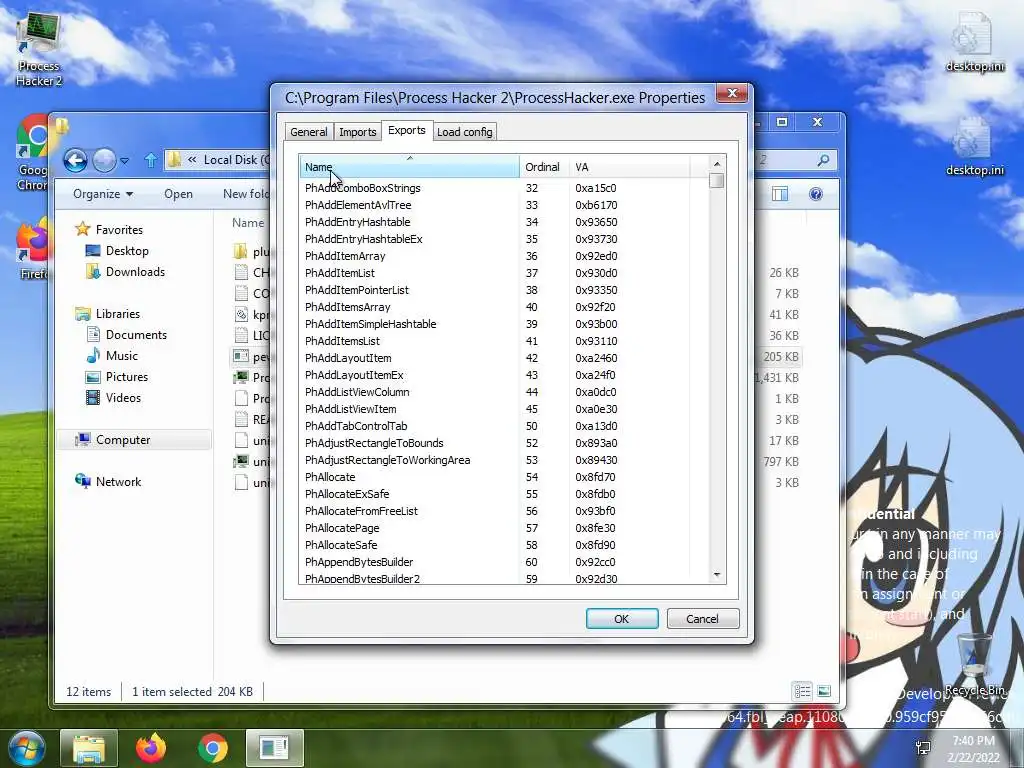Open Google Chrome desktop shortcut icon

[33, 153]
